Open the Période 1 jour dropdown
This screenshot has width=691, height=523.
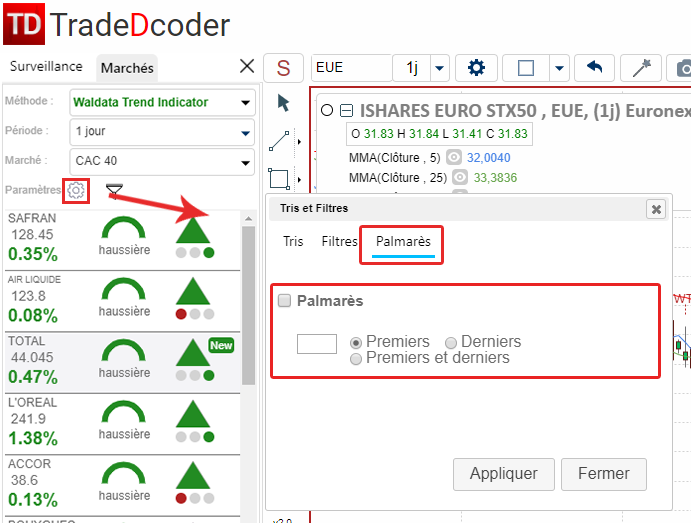[x=162, y=132]
